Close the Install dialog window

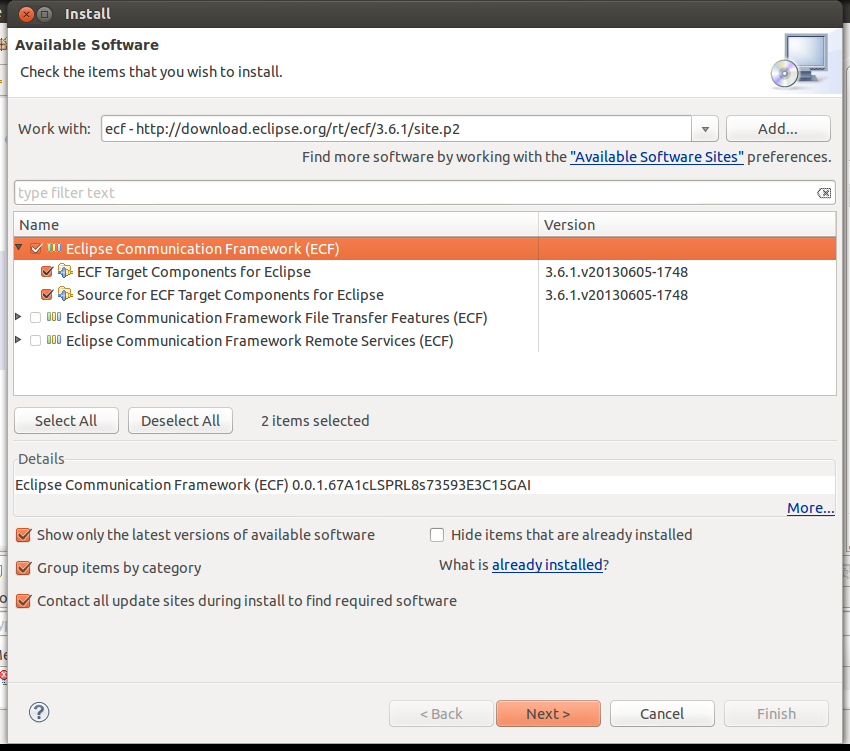pyautogui.click(x=26, y=14)
